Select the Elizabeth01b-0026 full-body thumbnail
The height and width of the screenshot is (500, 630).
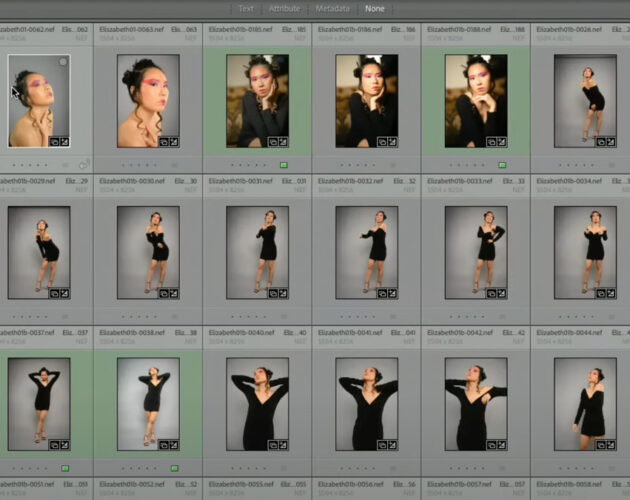(585, 101)
